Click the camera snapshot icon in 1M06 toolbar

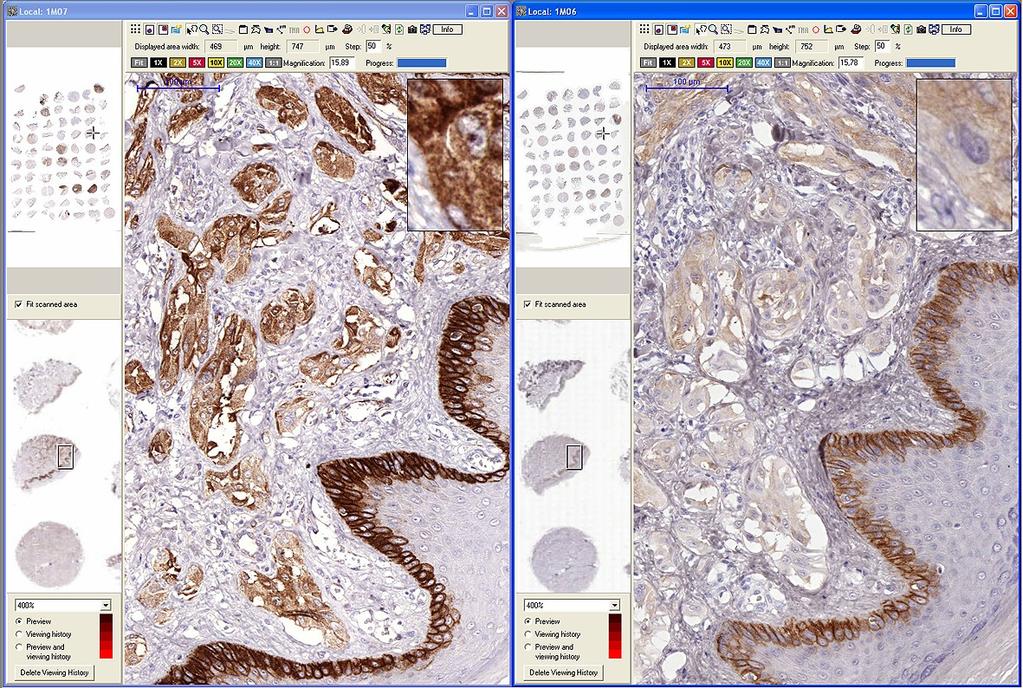[921, 29]
